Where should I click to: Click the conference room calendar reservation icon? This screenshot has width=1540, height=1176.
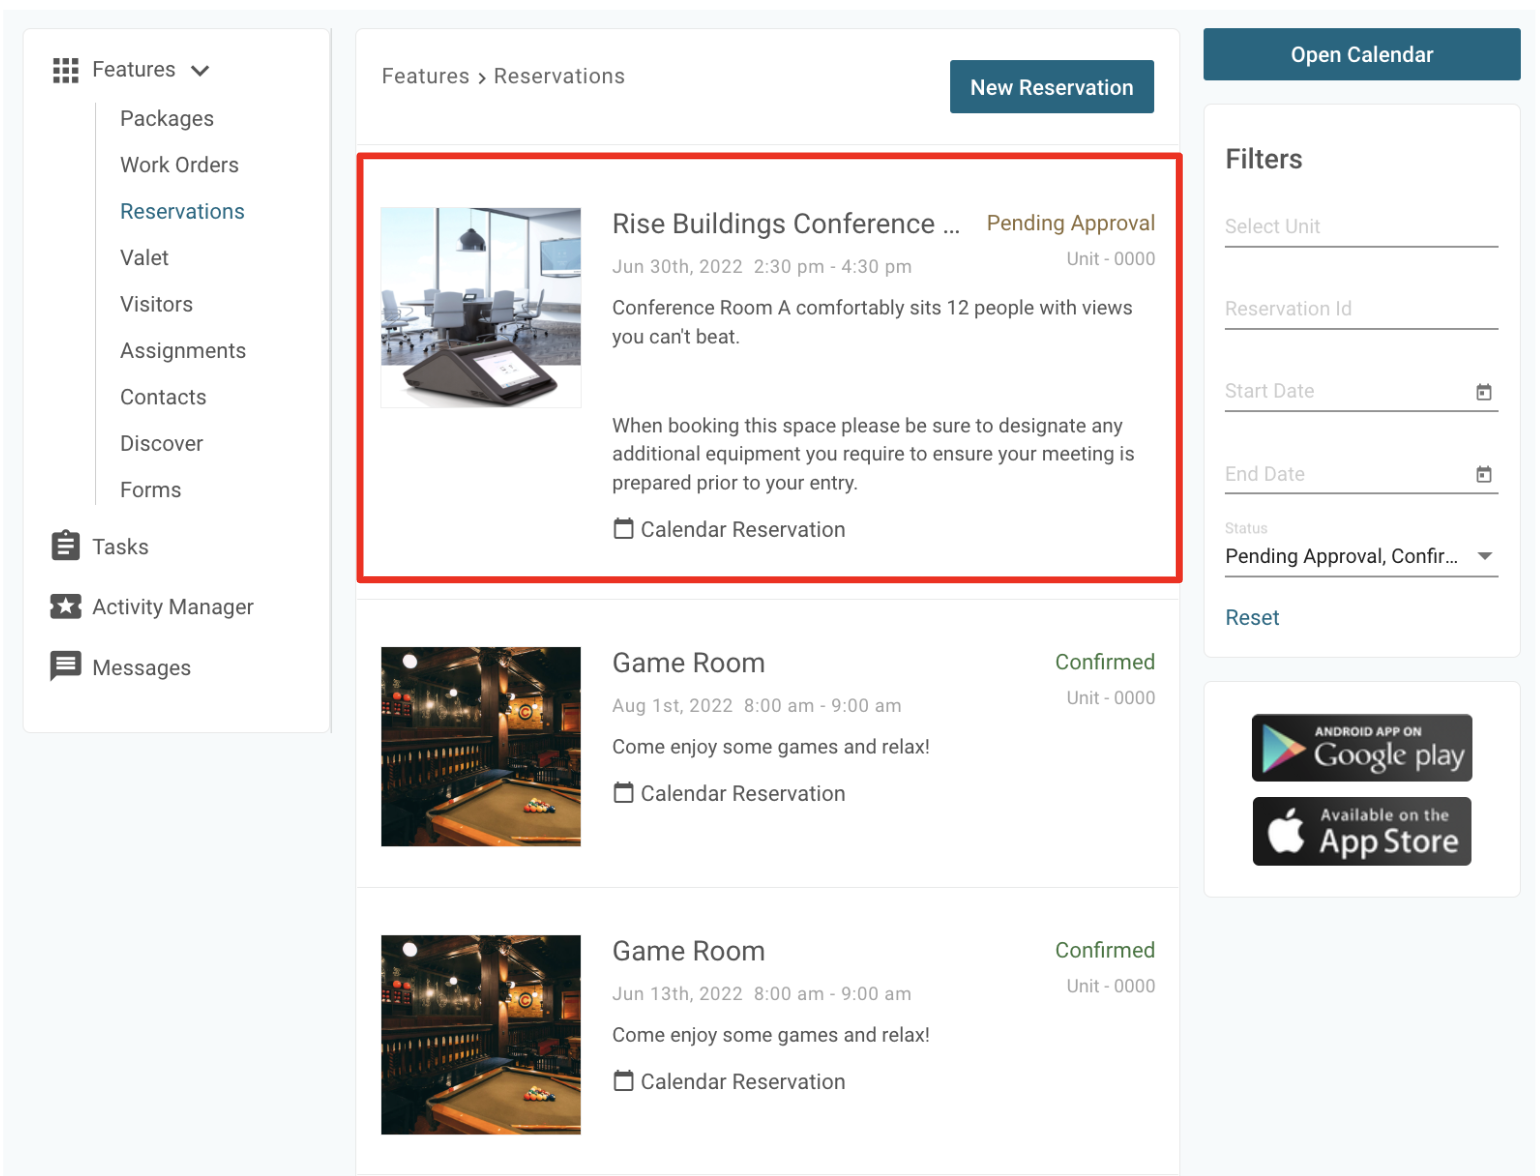(623, 529)
